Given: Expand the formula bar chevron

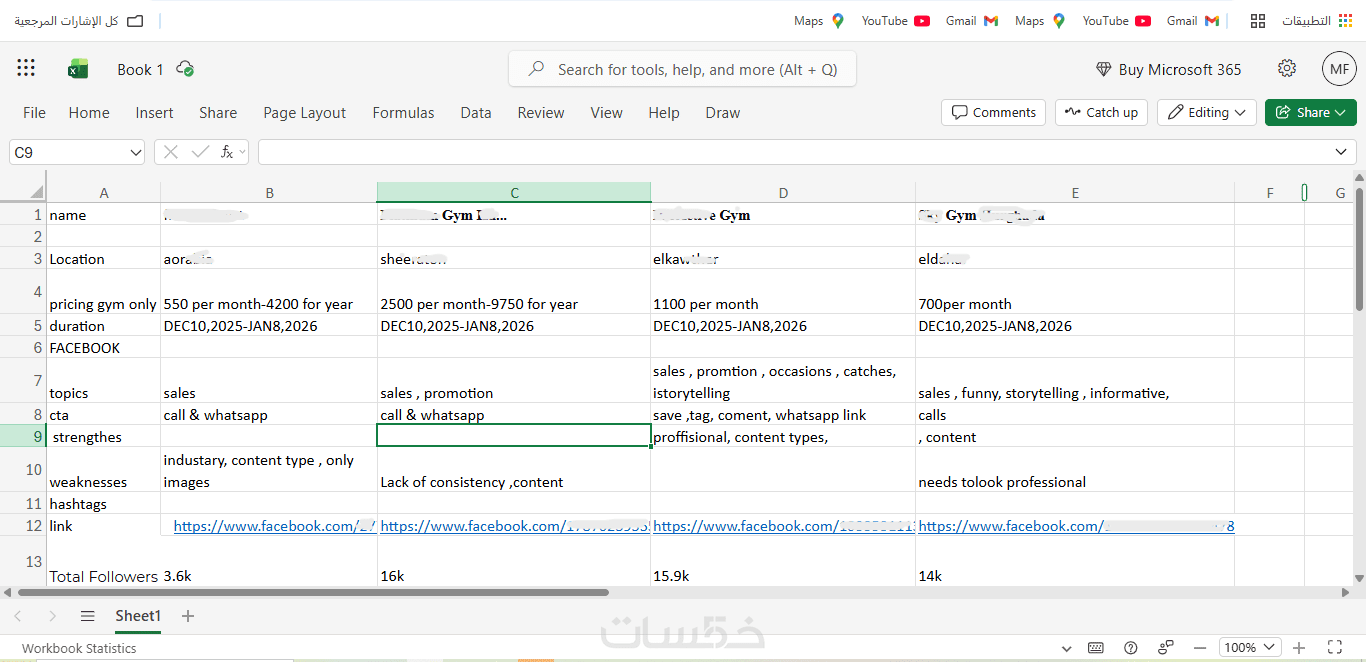Looking at the screenshot, I should coord(1341,152).
